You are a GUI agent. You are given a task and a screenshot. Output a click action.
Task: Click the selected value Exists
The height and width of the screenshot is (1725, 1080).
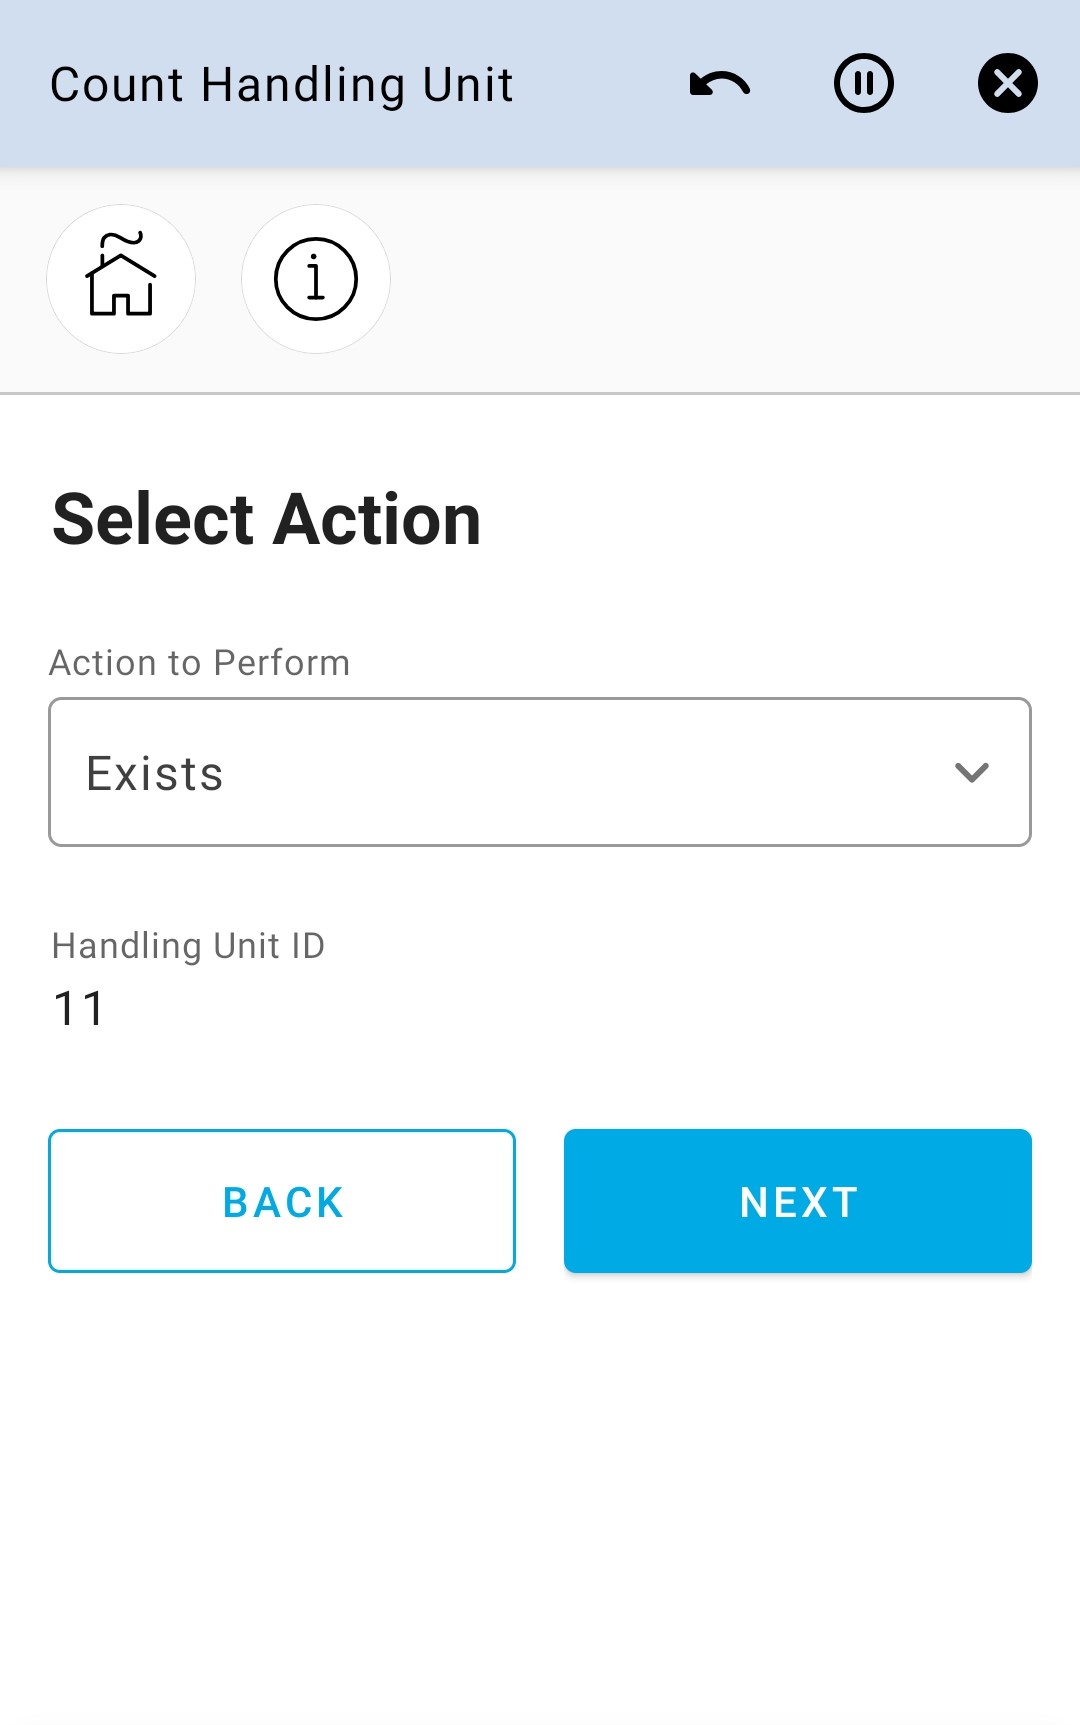click(155, 773)
